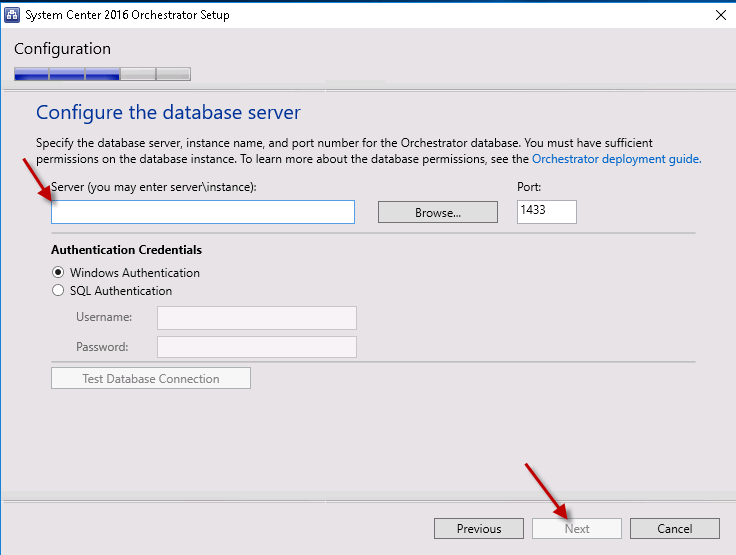Click the "Port:" label text
This screenshot has width=736, height=555.
[x=529, y=187]
